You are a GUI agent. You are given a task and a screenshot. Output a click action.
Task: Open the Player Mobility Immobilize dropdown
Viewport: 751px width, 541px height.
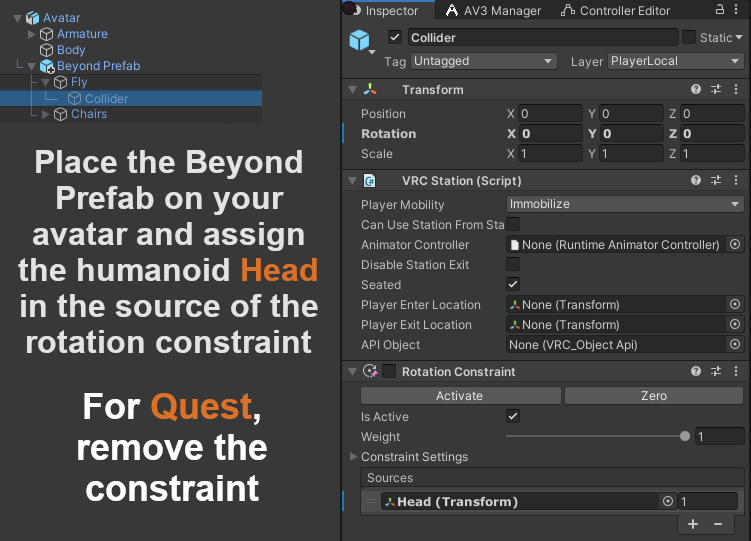coord(625,204)
